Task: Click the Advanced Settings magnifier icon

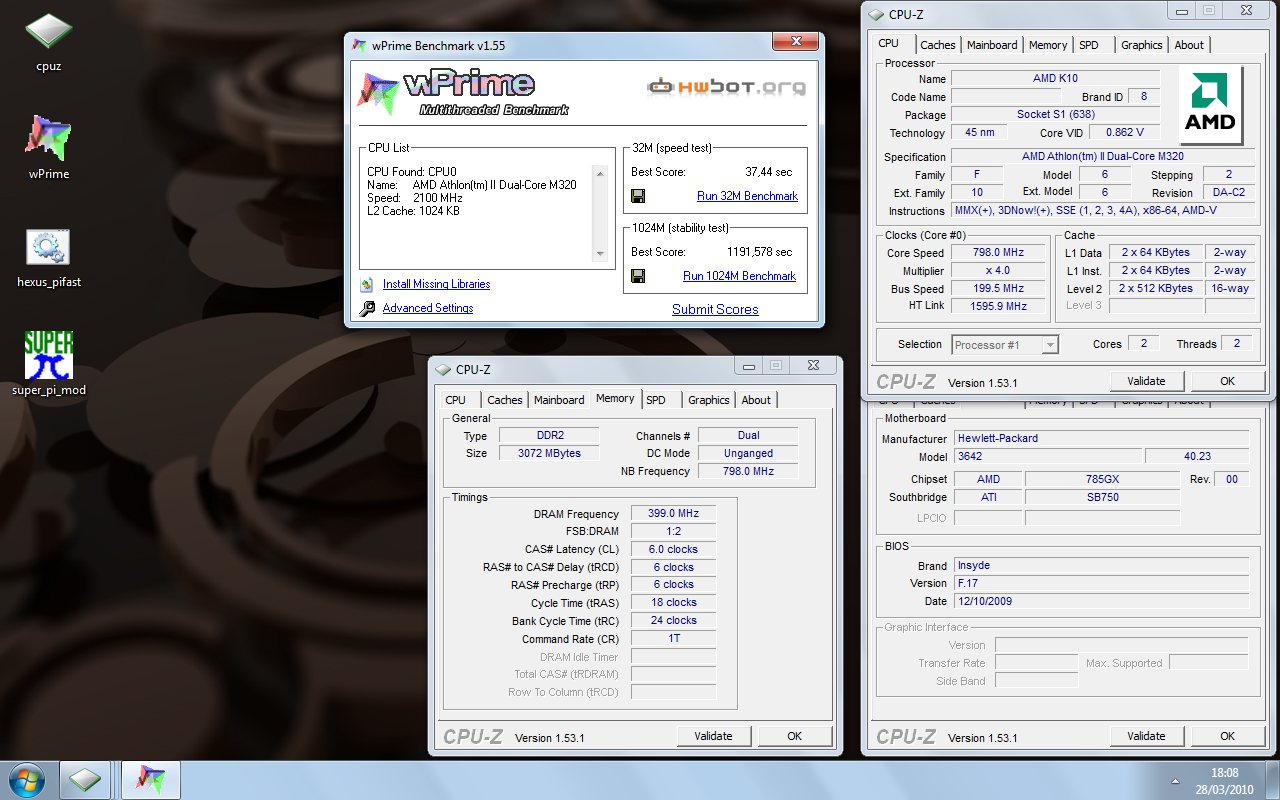Action: [x=367, y=308]
